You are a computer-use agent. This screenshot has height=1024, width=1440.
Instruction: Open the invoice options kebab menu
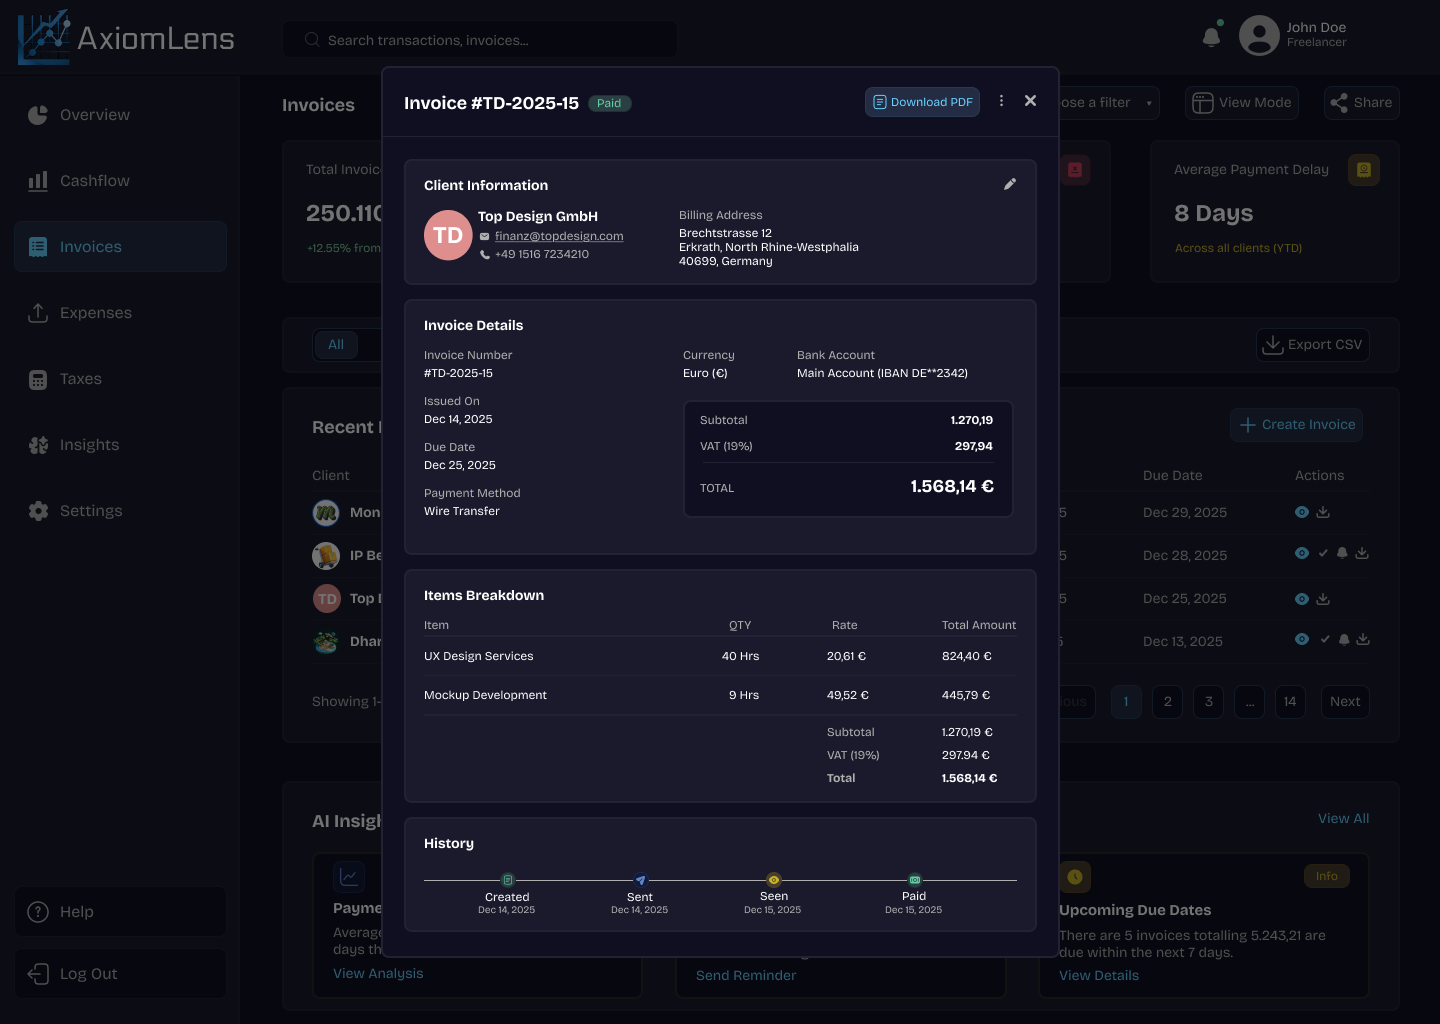tap(1001, 101)
